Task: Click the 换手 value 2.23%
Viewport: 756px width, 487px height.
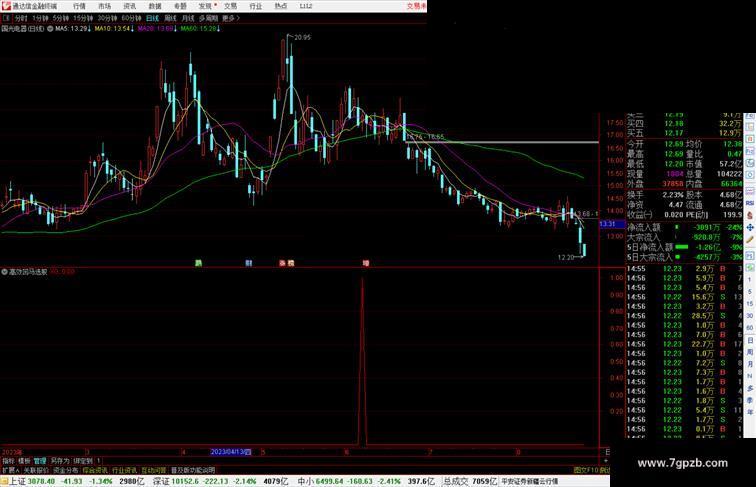Action: [673, 195]
